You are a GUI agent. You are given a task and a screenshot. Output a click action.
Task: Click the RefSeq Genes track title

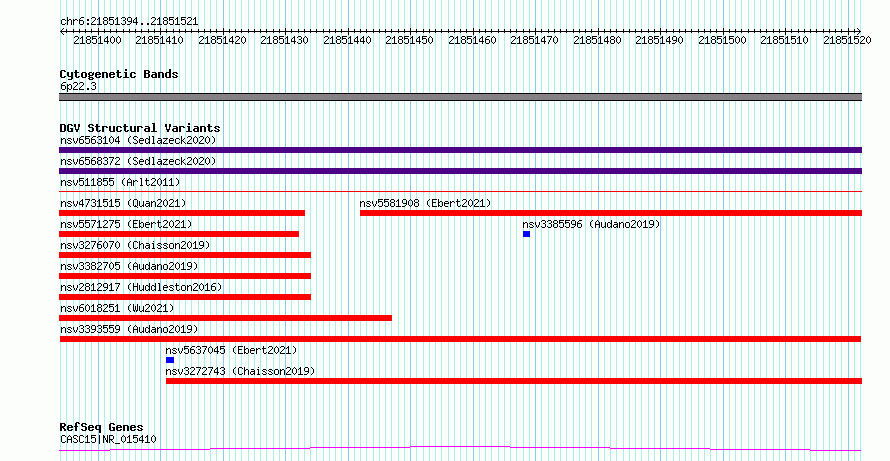coord(102,427)
